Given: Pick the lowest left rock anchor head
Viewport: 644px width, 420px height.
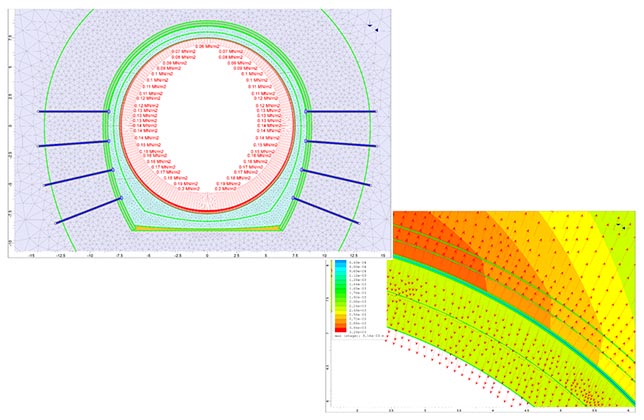Looking at the screenshot, I should (121, 198).
